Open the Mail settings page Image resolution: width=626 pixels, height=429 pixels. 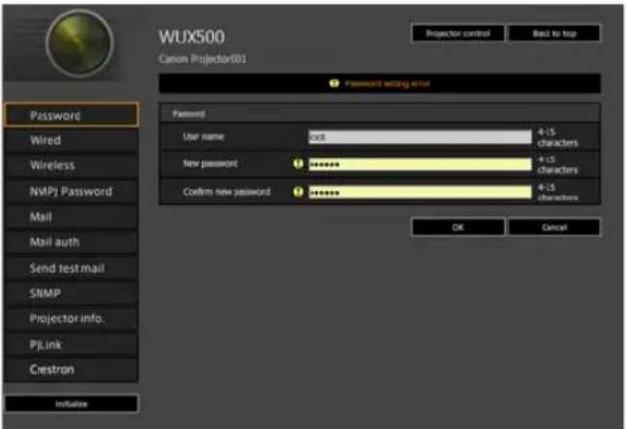pos(71,217)
